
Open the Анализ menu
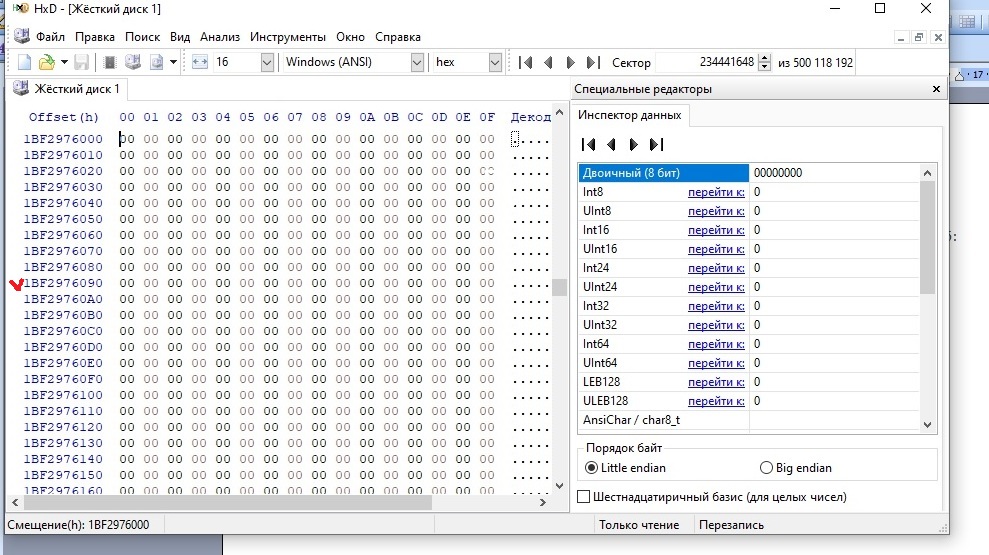coord(219,37)
